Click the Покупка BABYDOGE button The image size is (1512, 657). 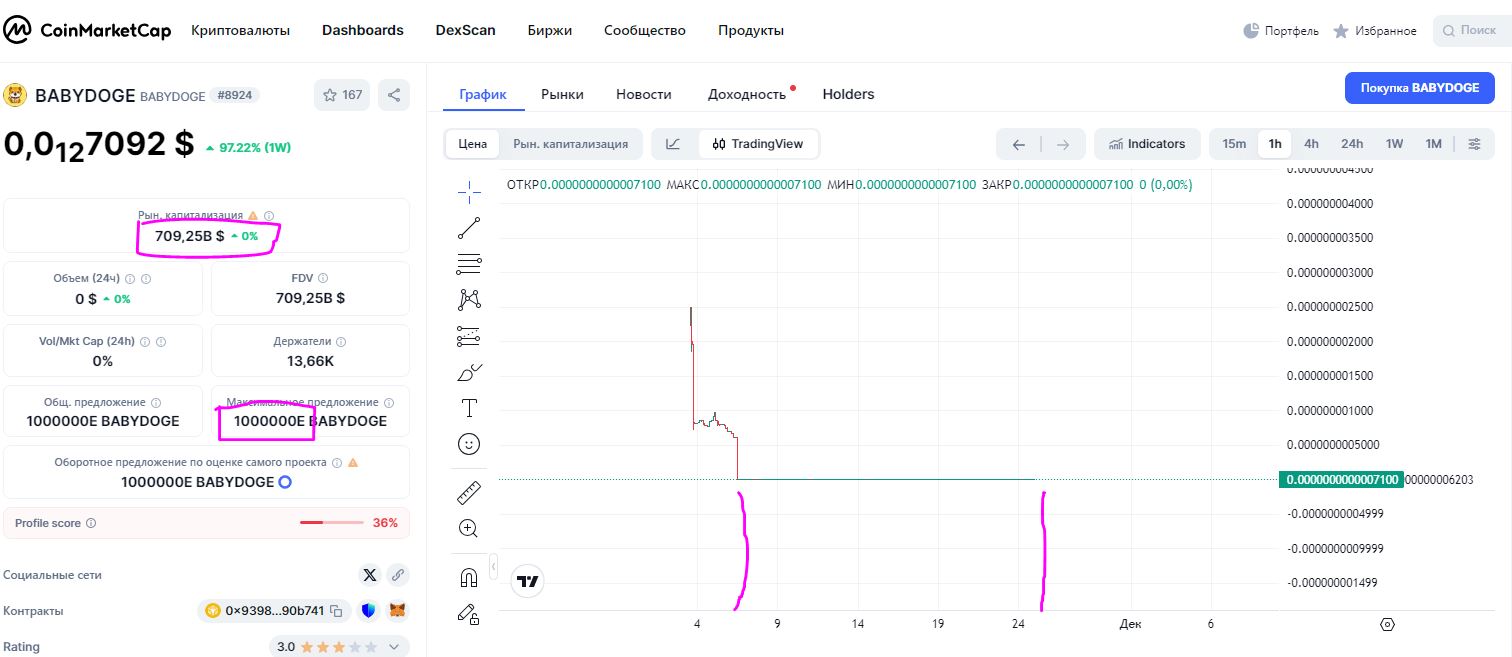point(1420,88)
